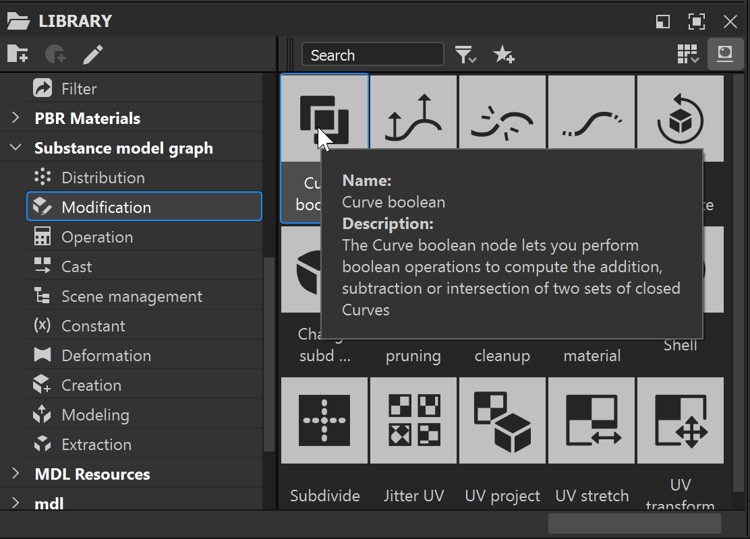Viewport: 750px width, 539px height.
Task: Open the filter funnel dropdown
Action: point(465,55)
